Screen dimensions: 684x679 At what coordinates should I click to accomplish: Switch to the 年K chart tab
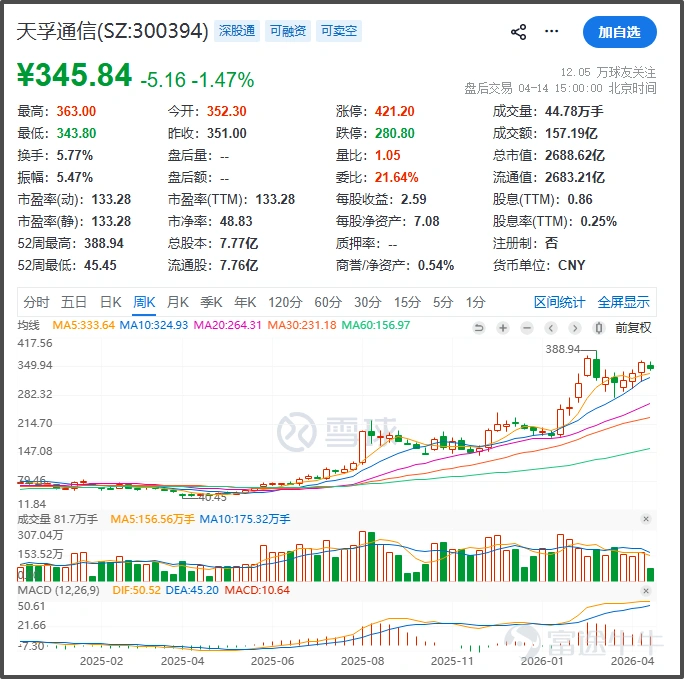245,302
